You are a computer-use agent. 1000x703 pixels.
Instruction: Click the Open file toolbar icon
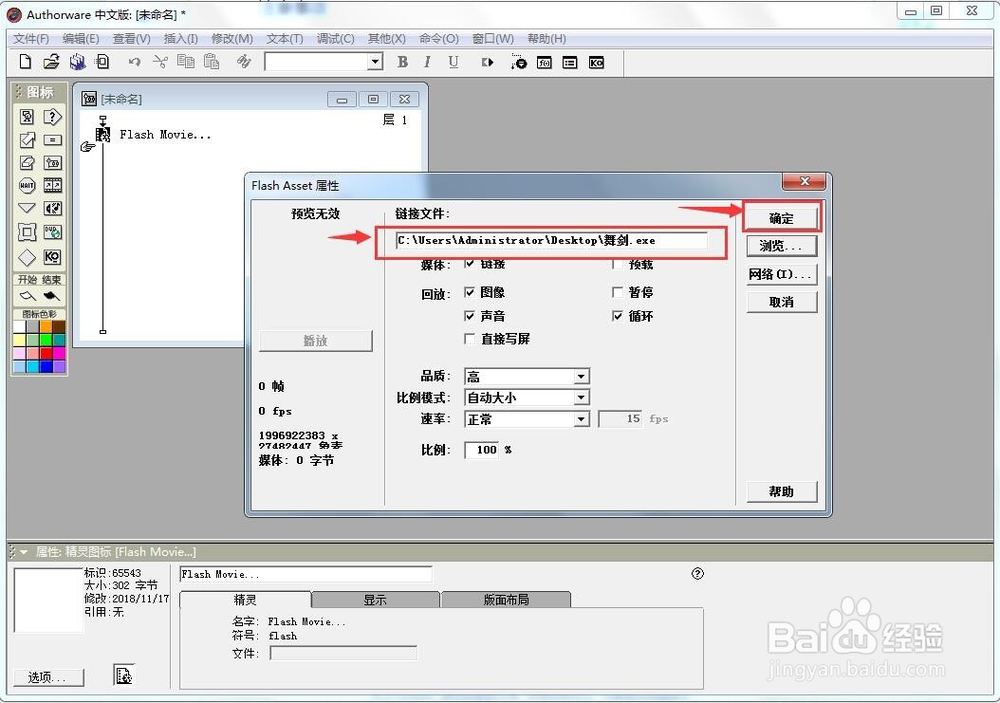tap(51, 62)
